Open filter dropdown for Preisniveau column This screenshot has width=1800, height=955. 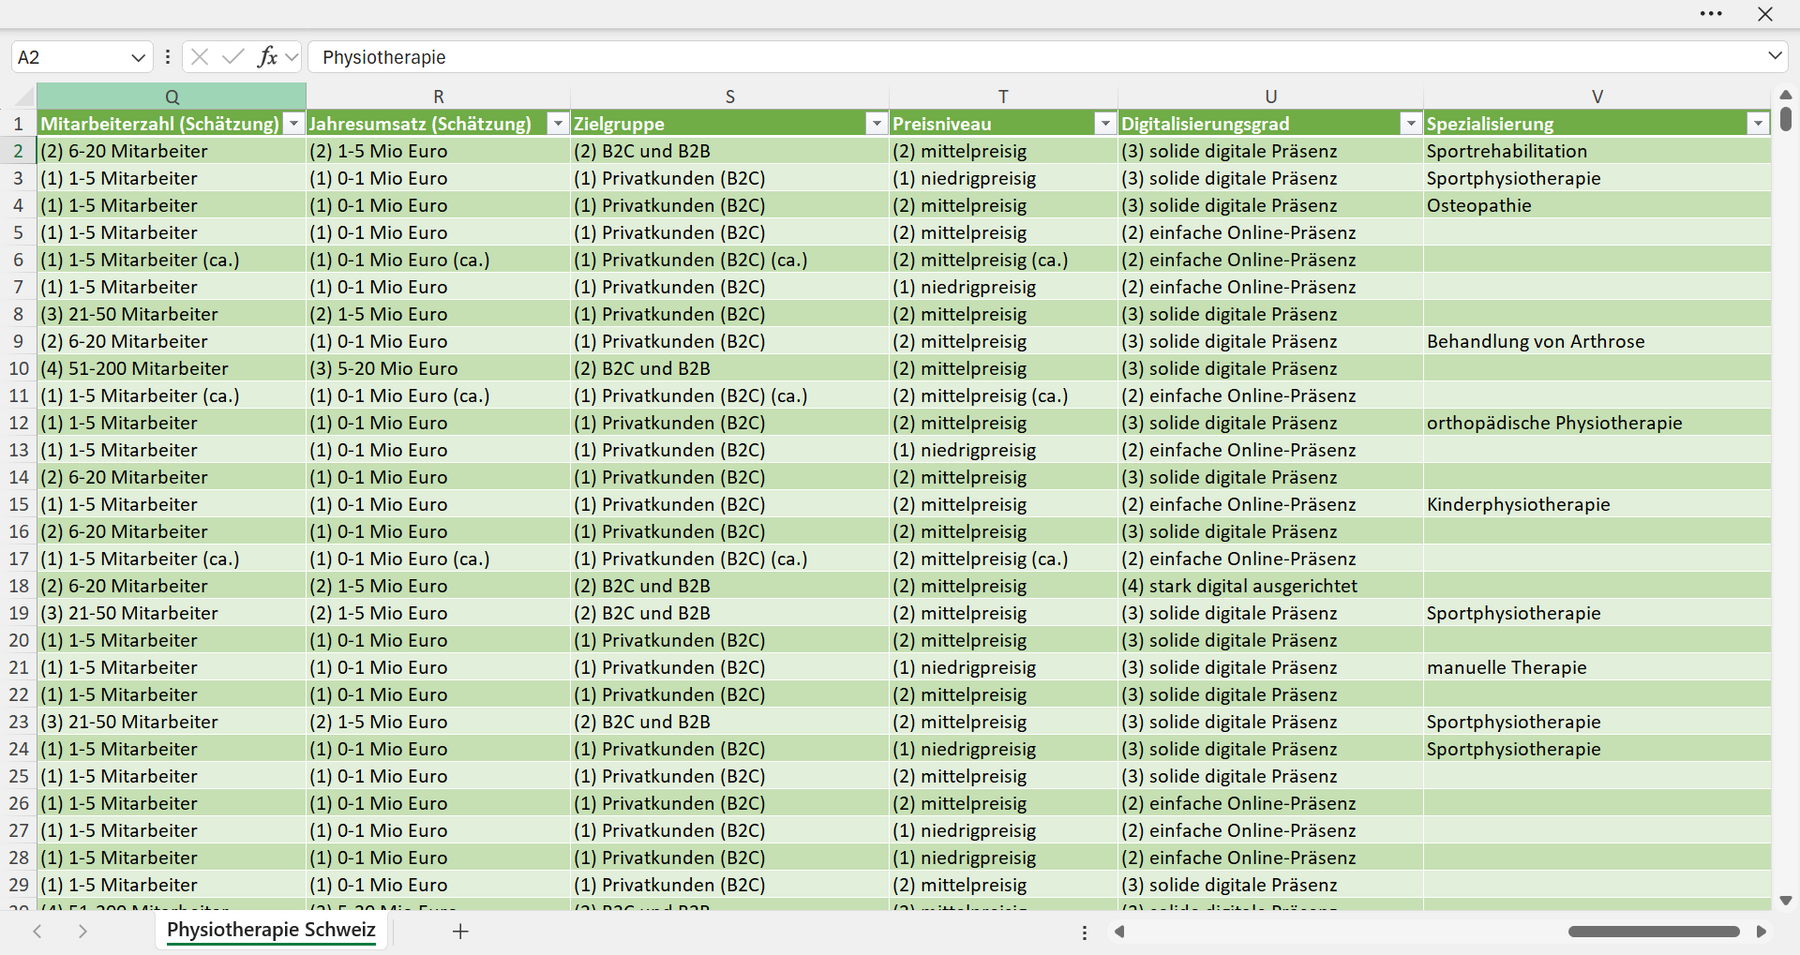[x=1105, y=124]
